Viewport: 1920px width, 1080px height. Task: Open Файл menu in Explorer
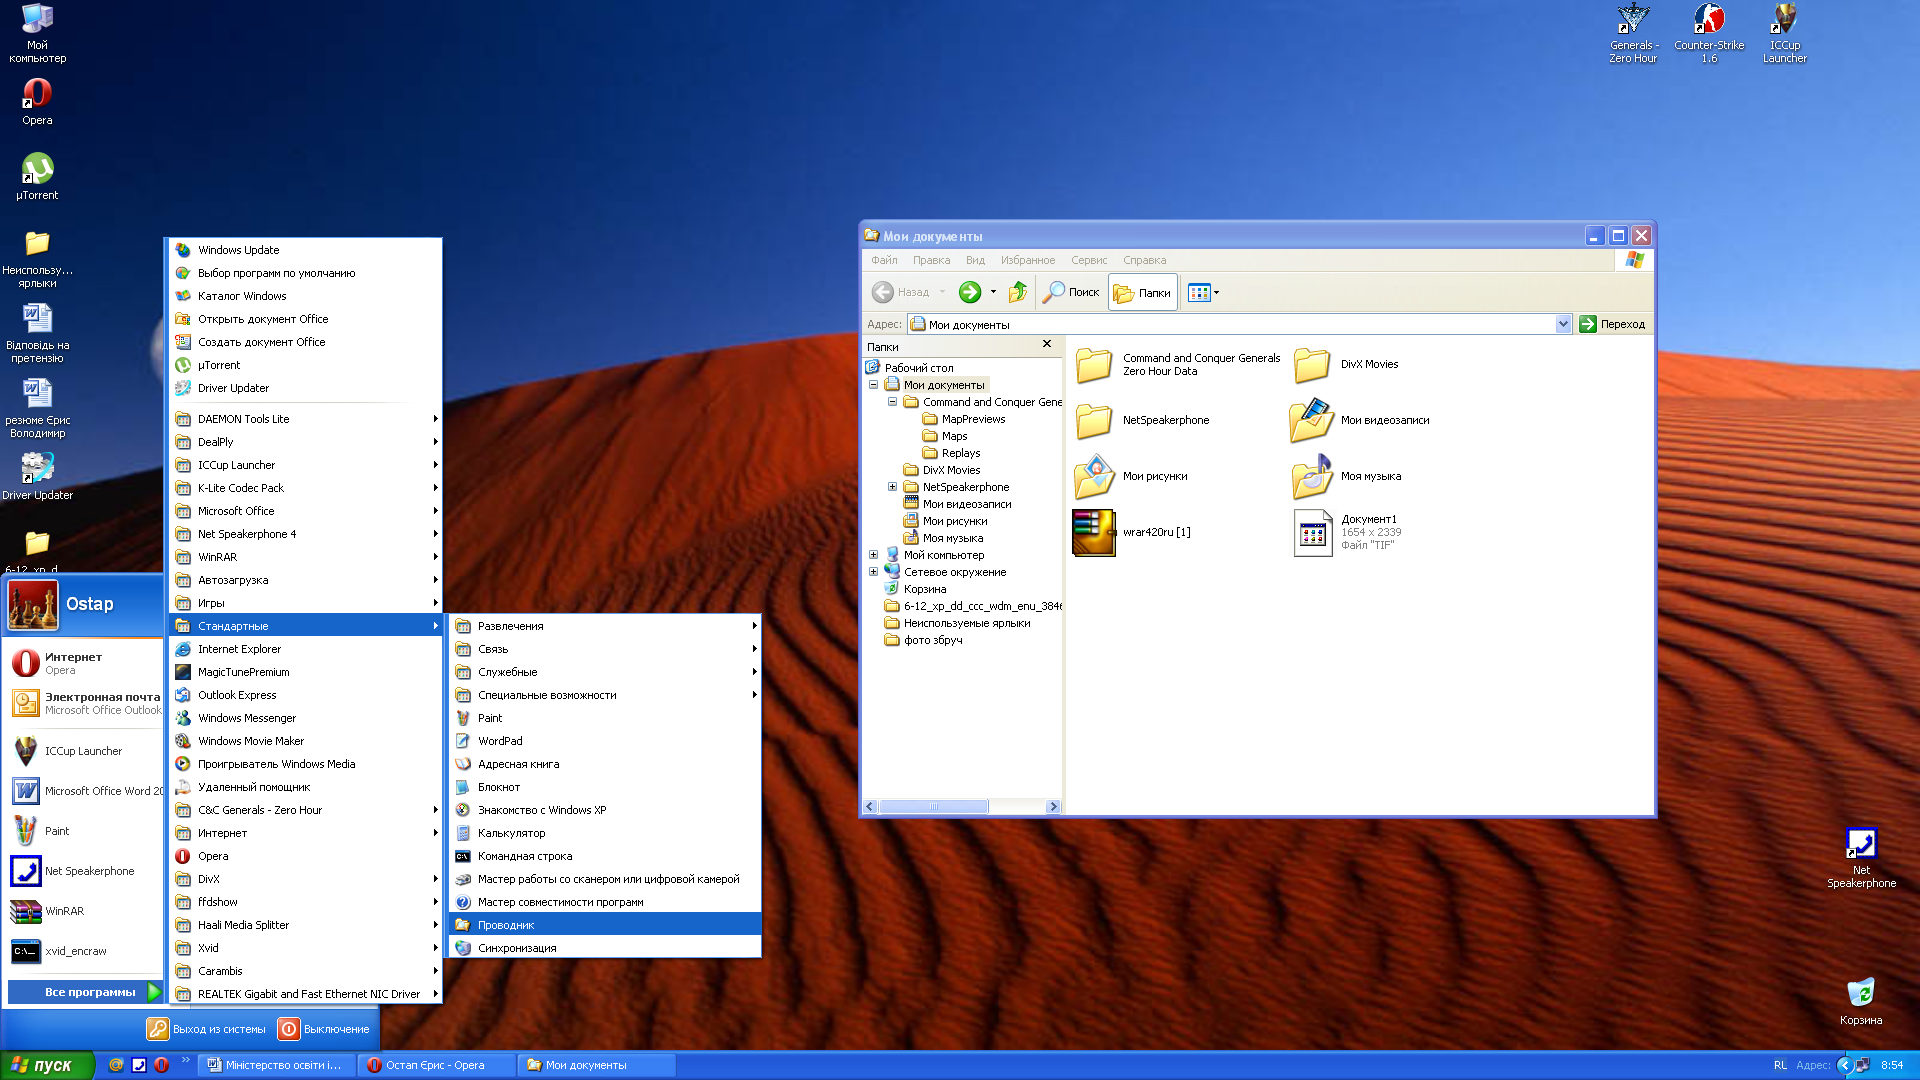(x=884, y=260)
